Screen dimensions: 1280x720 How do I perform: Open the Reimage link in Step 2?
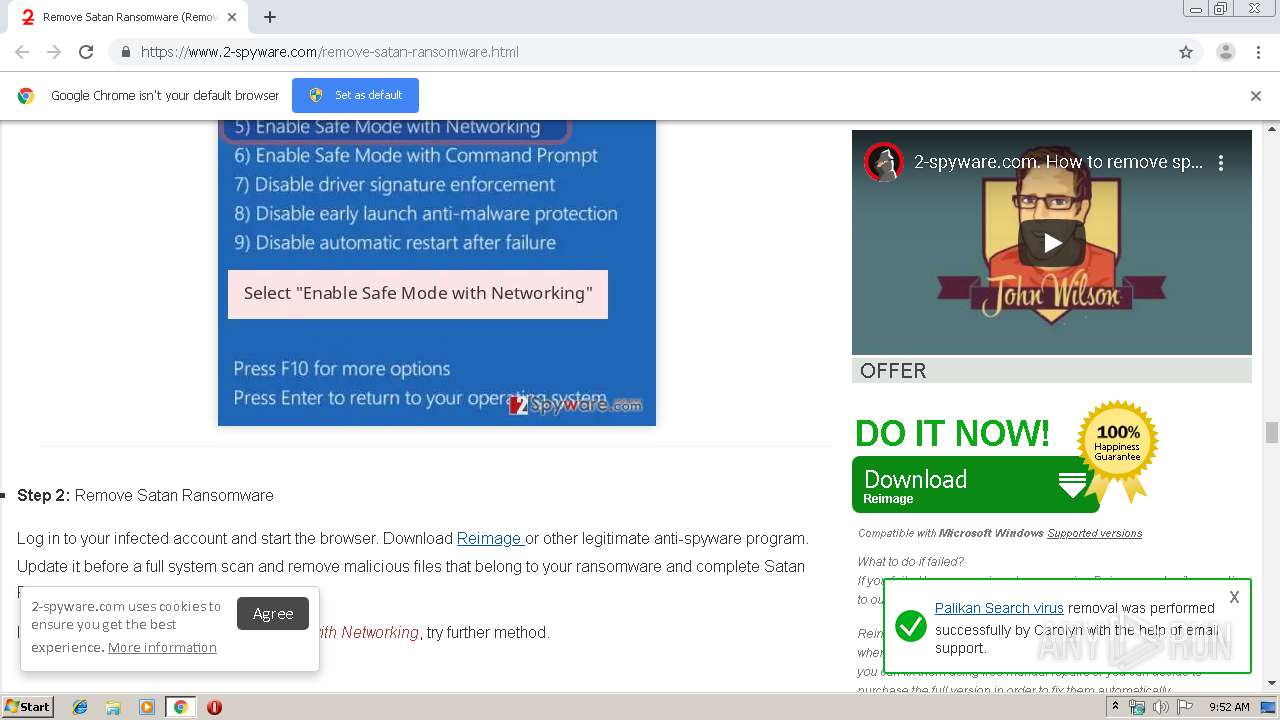[489, 538]
